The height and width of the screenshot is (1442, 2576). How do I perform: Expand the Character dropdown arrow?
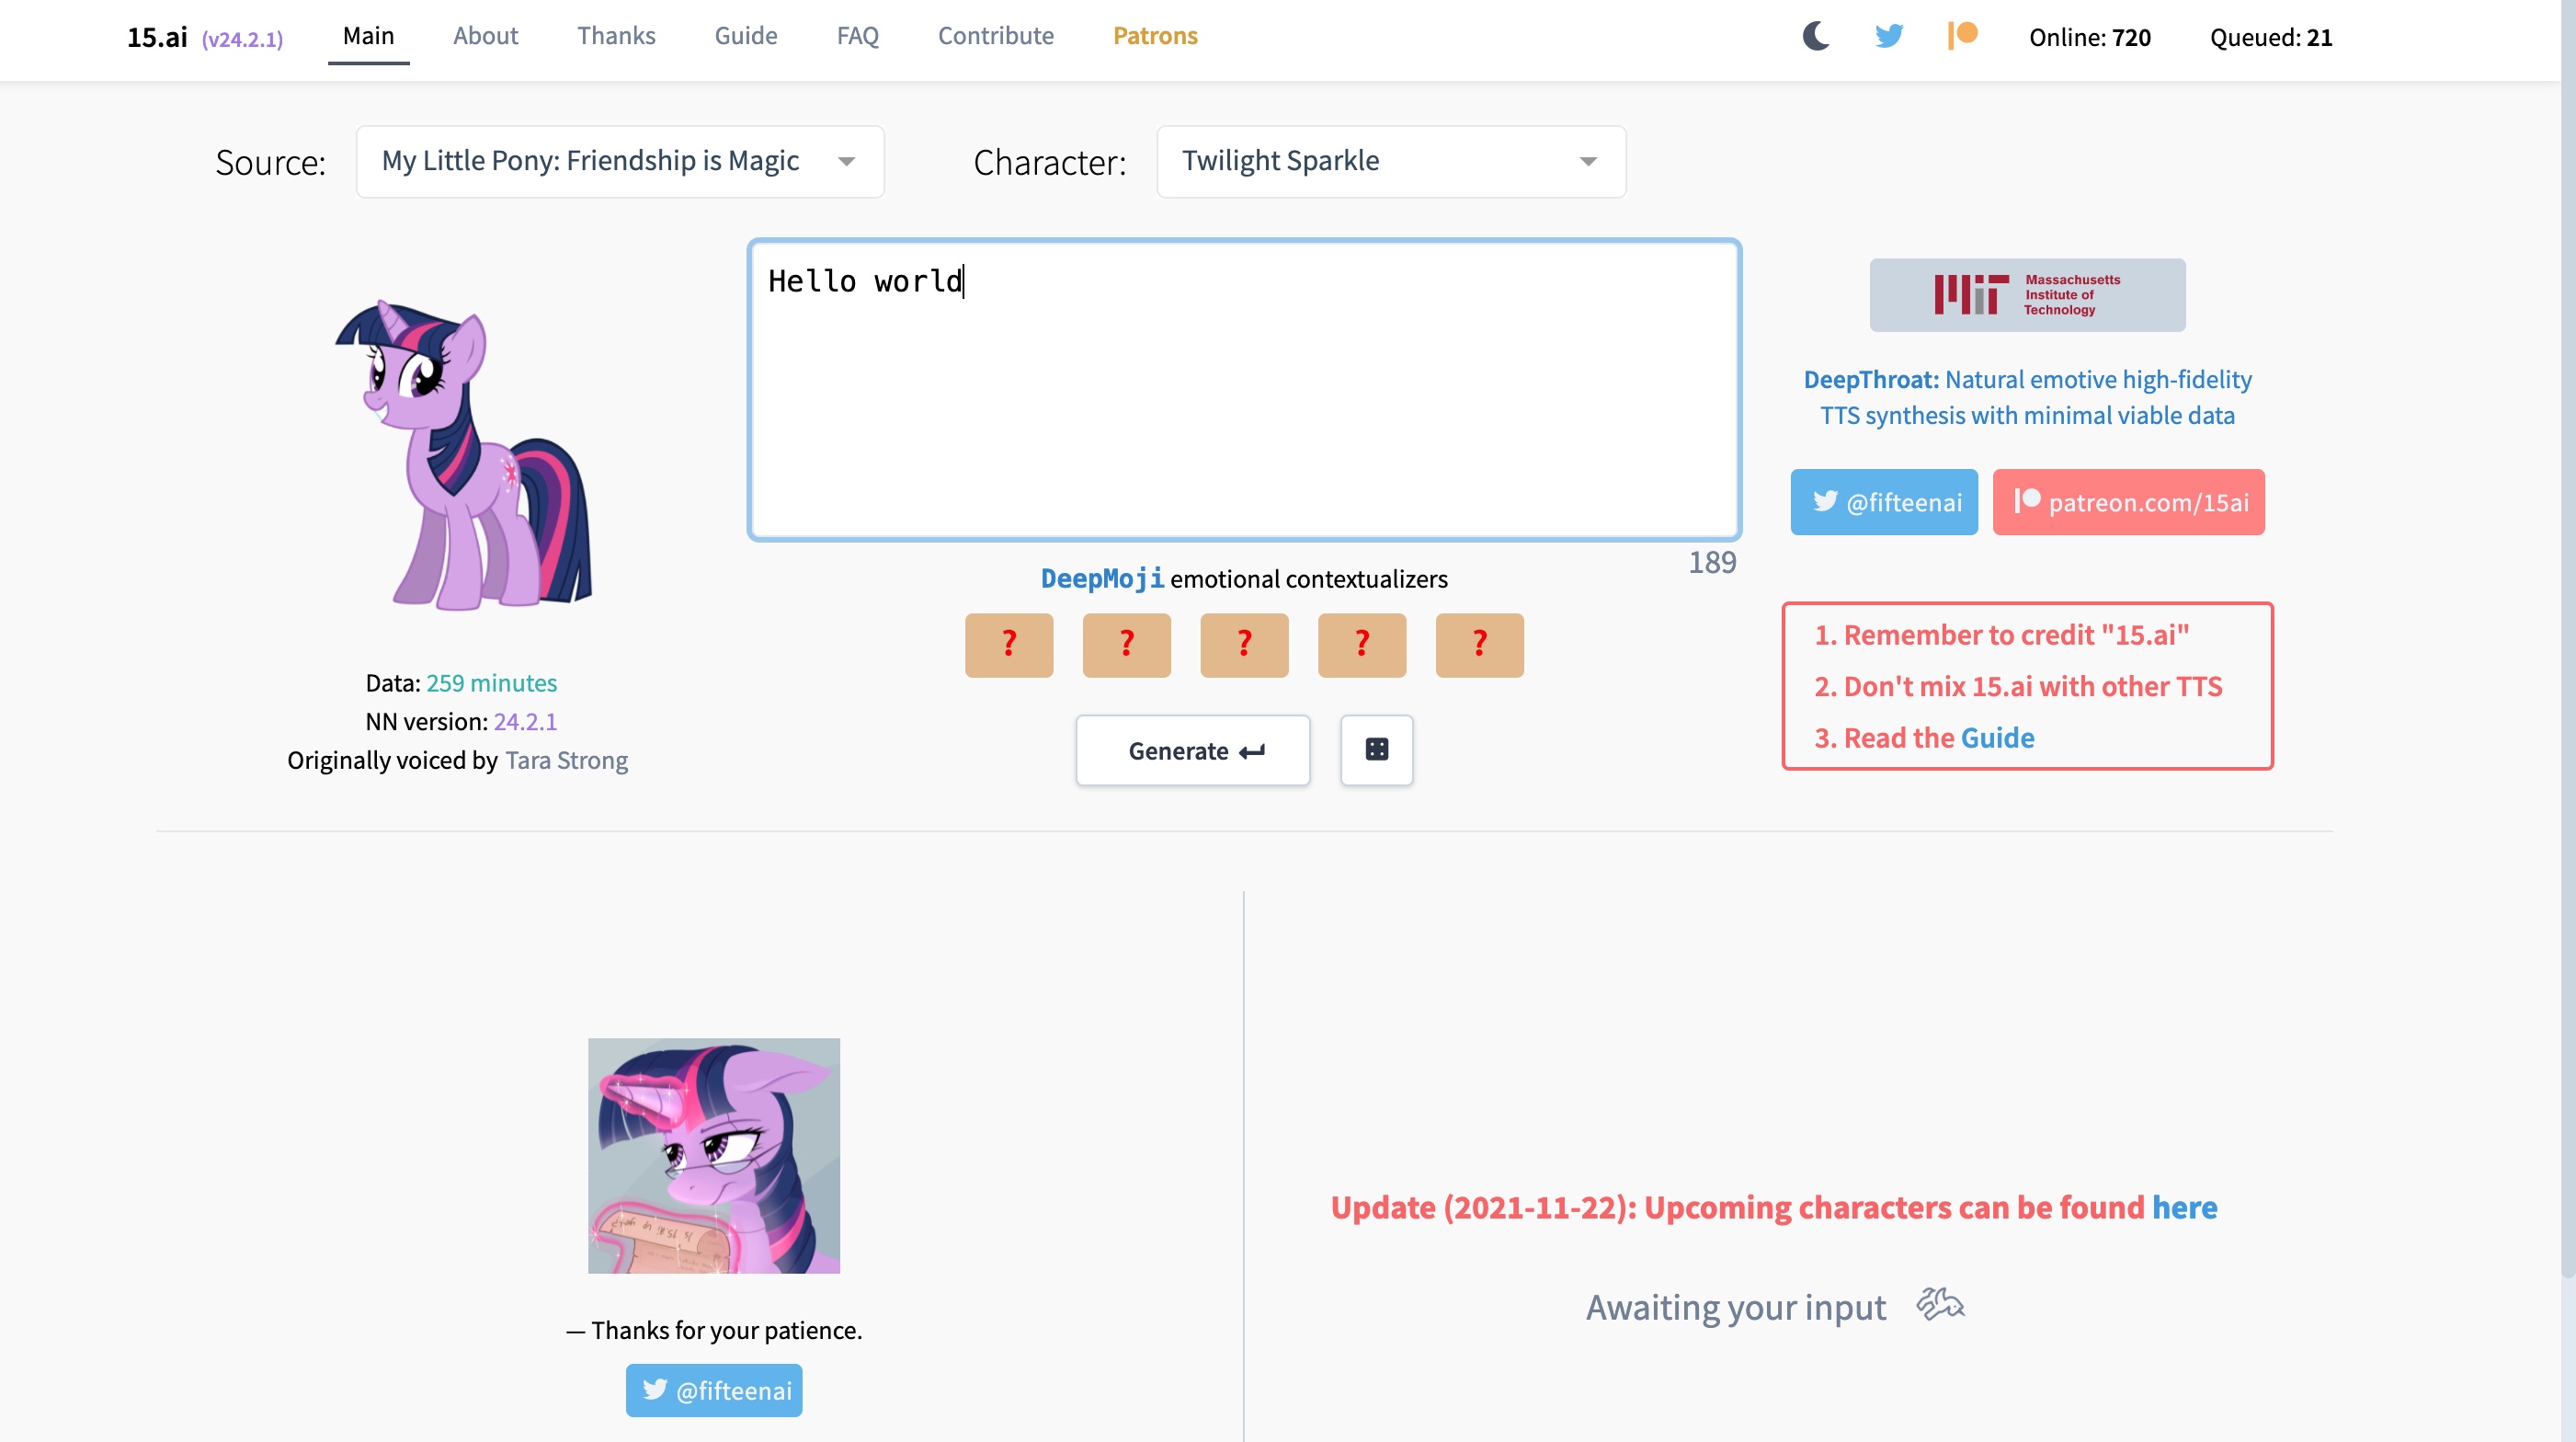coord(1588,162)
